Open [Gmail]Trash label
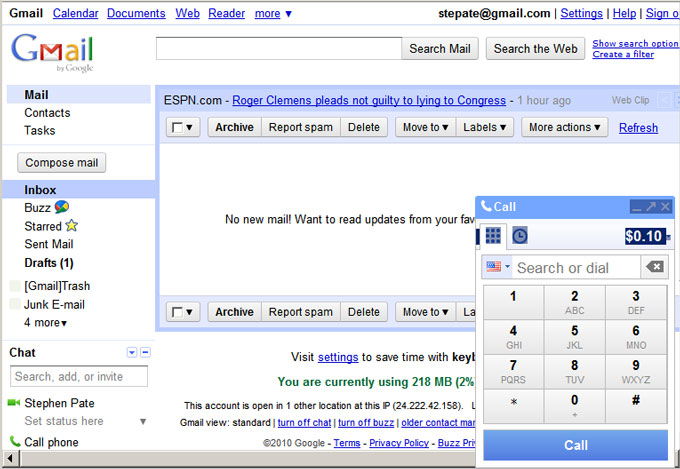This screenshot has height=469, width=680. coord(57,286)
